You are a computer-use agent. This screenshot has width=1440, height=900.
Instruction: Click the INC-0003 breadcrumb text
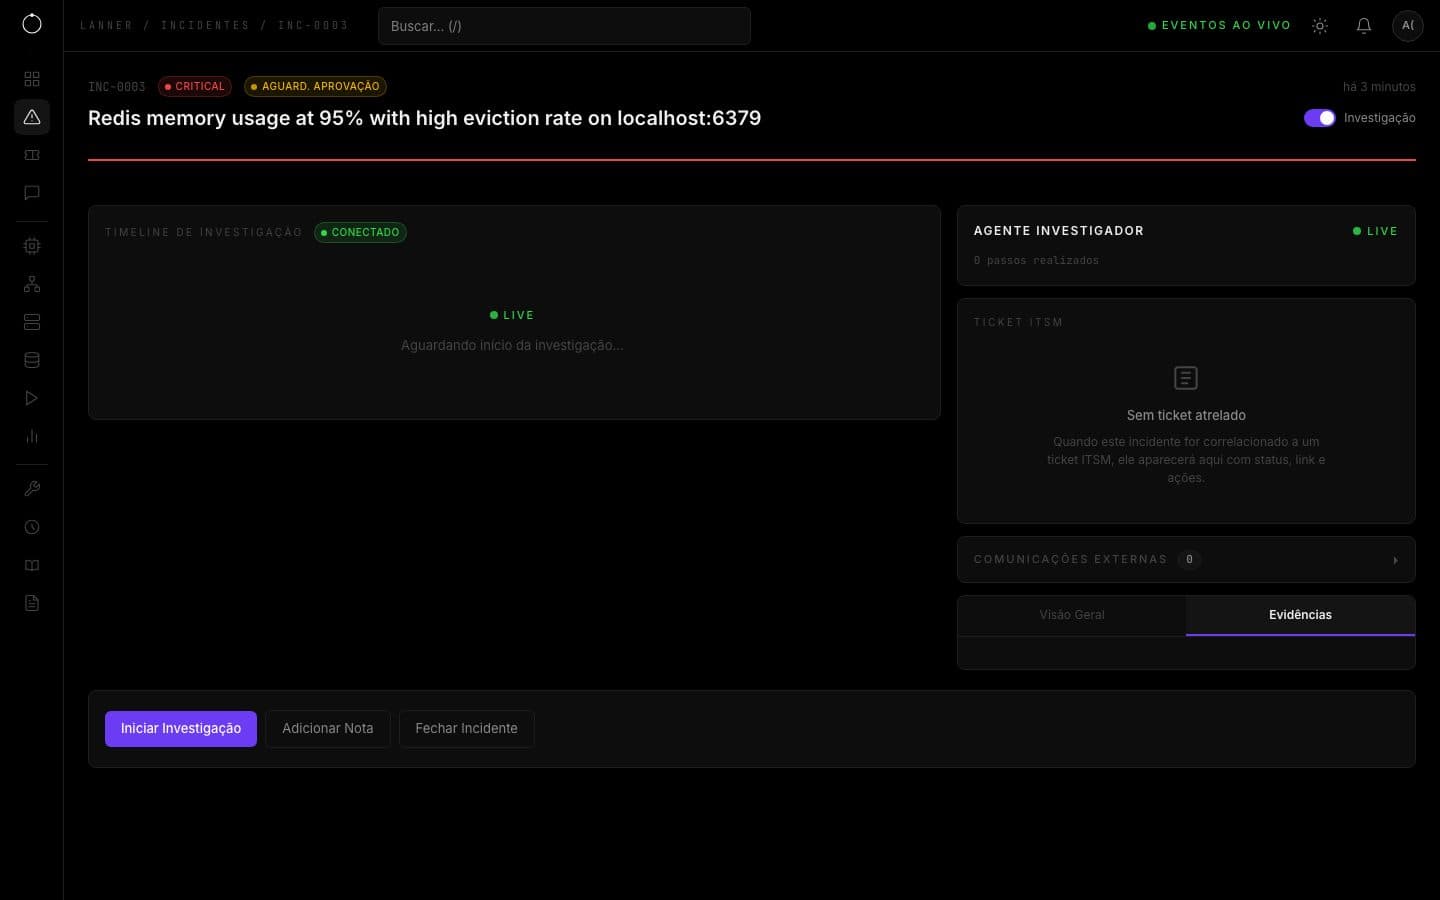[x=313, y=25]
